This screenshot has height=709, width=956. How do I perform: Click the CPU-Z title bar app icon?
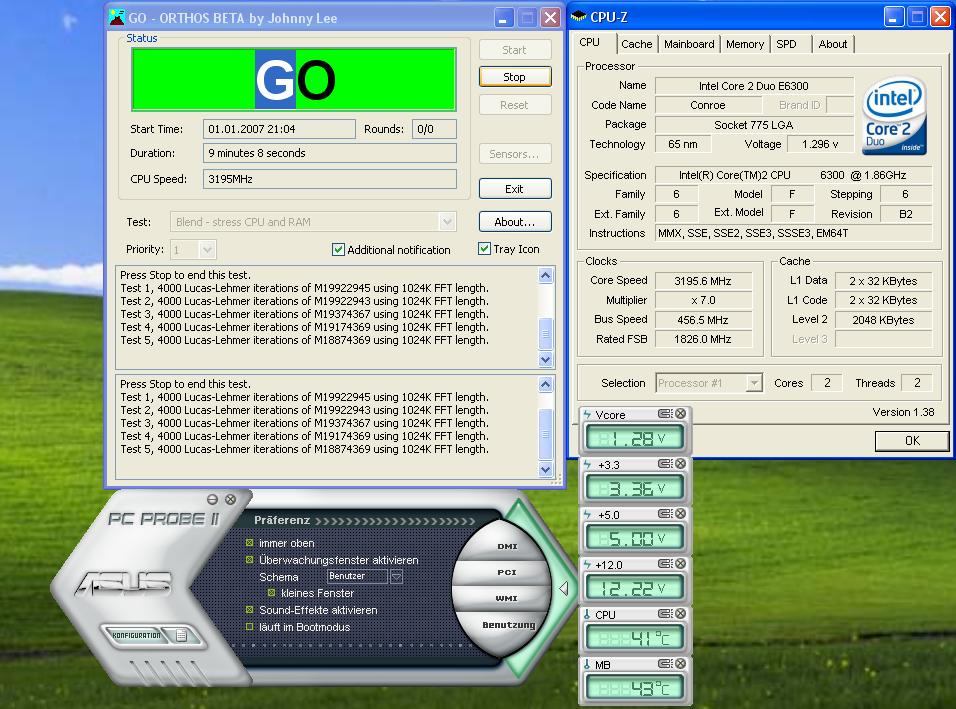578,17
